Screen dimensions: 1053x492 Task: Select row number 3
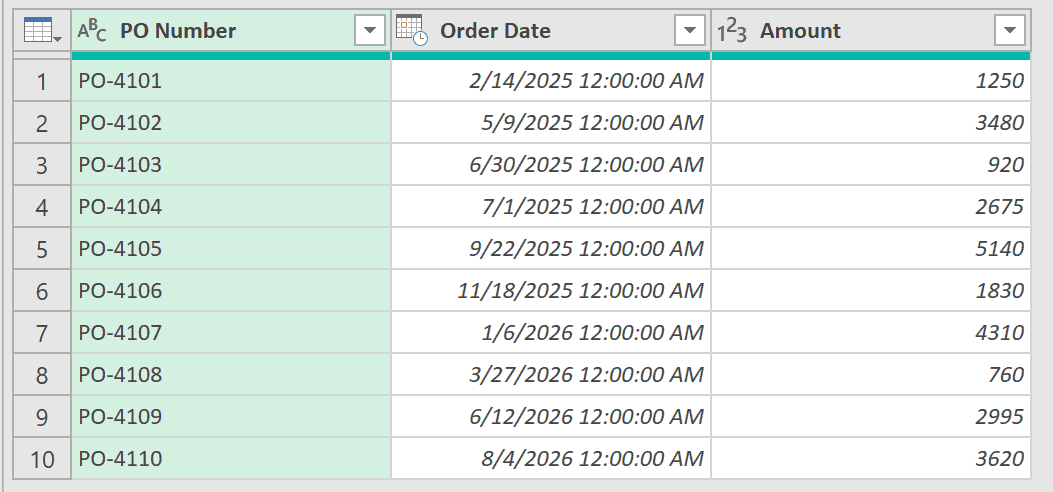coord(42,164)
